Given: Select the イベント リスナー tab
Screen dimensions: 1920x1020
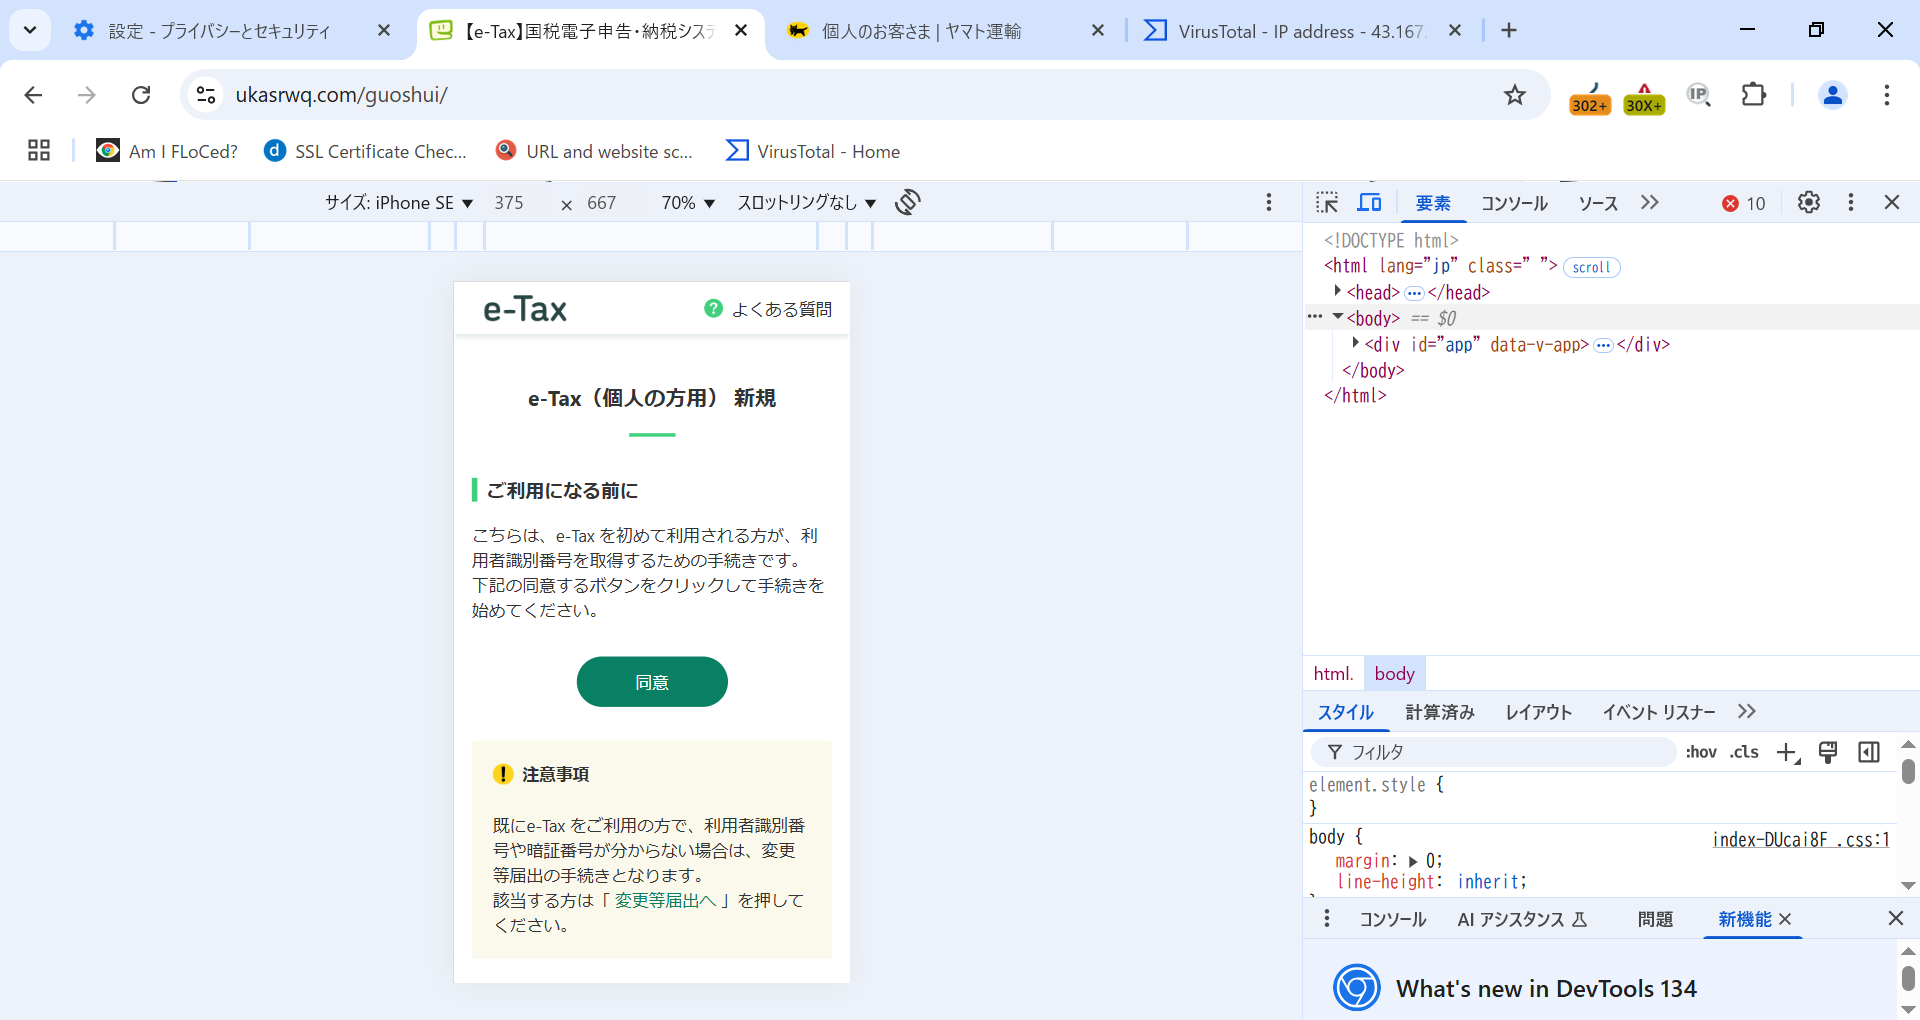Looking at the screenshot, I should [x=1659, y=712].
